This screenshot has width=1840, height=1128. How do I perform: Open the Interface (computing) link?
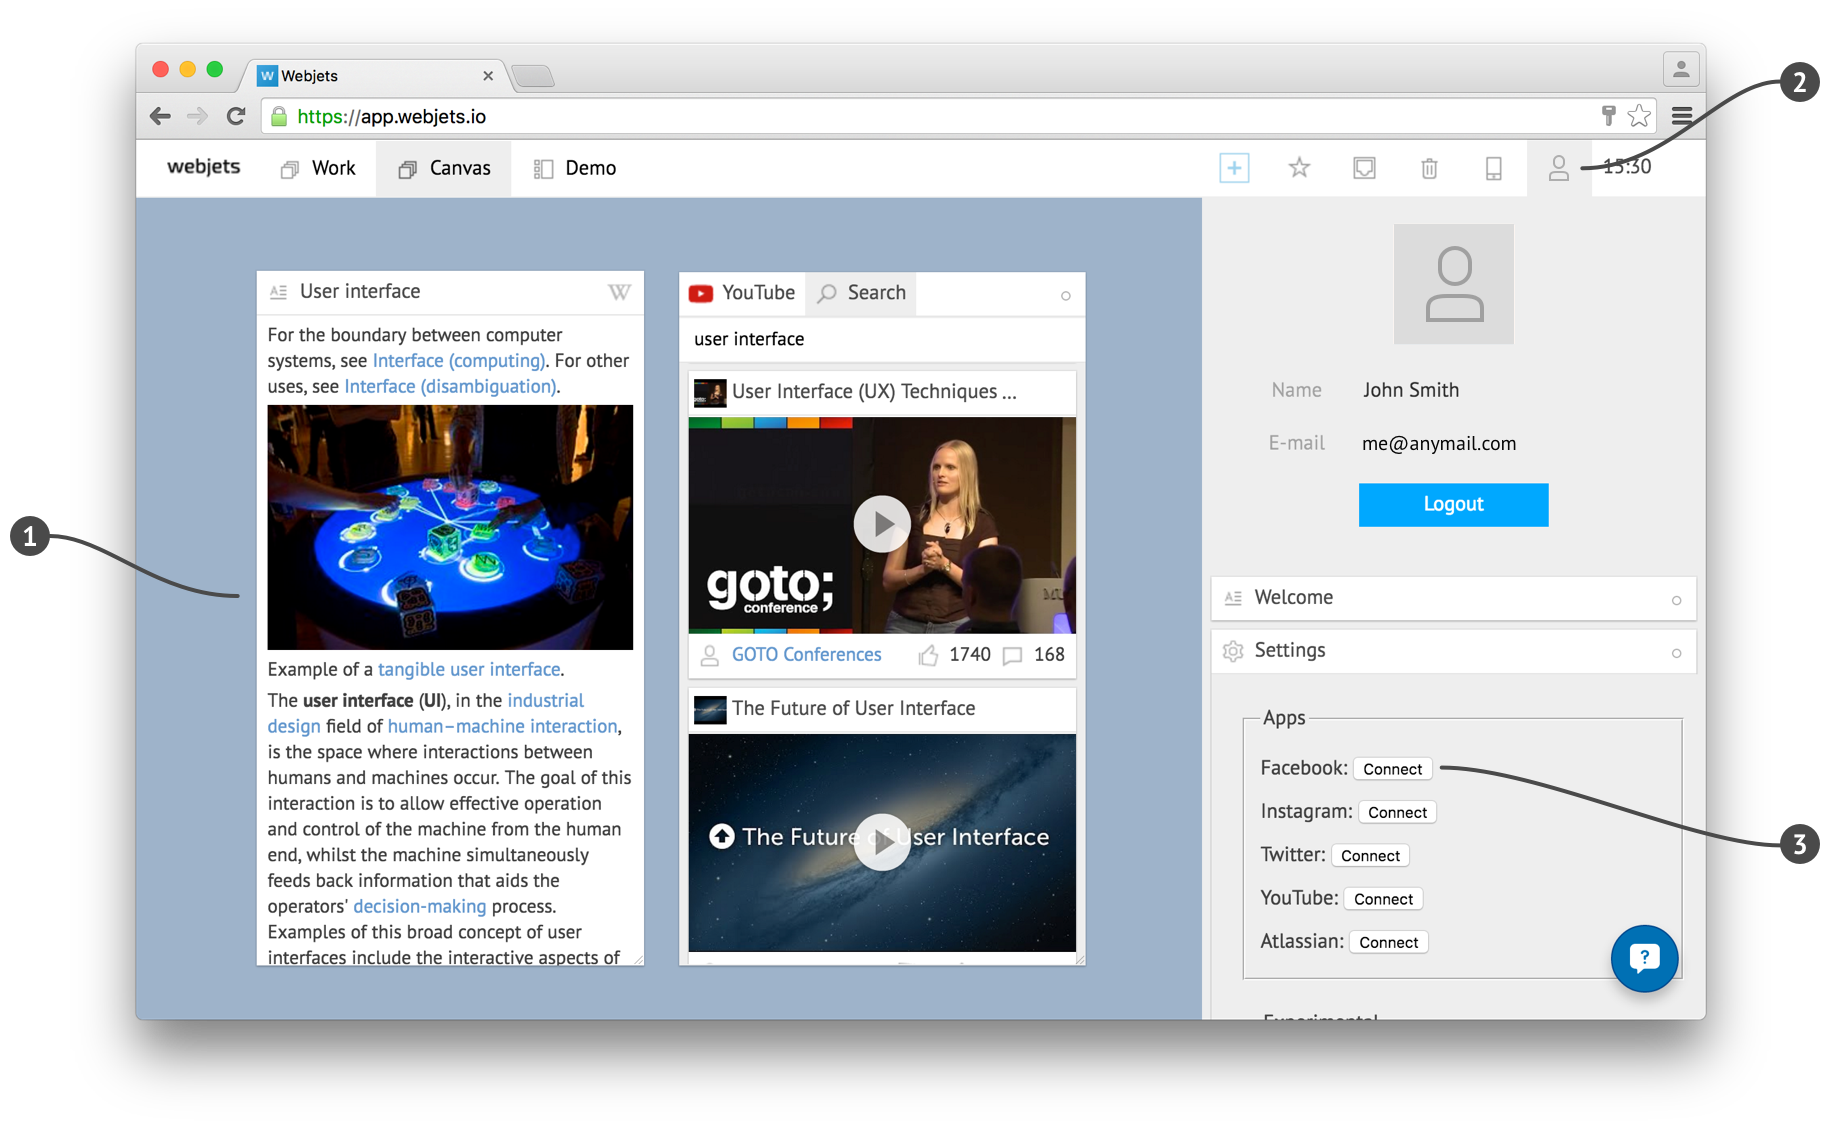click(x=459, y=361)
